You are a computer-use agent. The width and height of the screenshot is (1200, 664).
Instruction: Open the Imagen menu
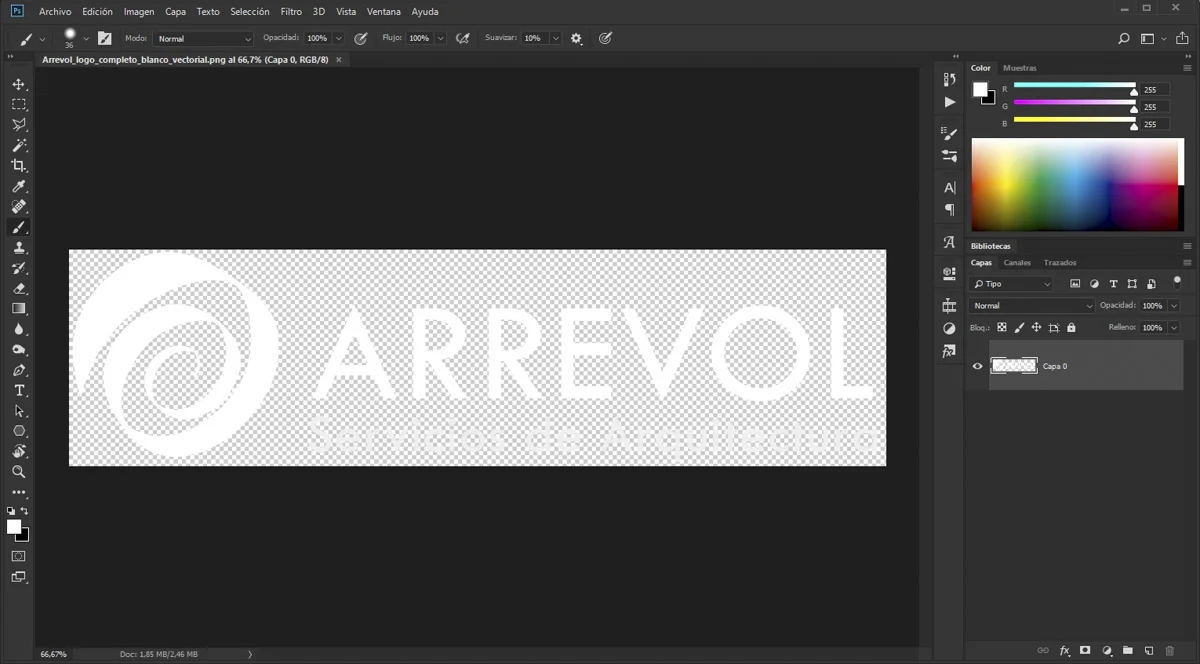tap(139, 12)
